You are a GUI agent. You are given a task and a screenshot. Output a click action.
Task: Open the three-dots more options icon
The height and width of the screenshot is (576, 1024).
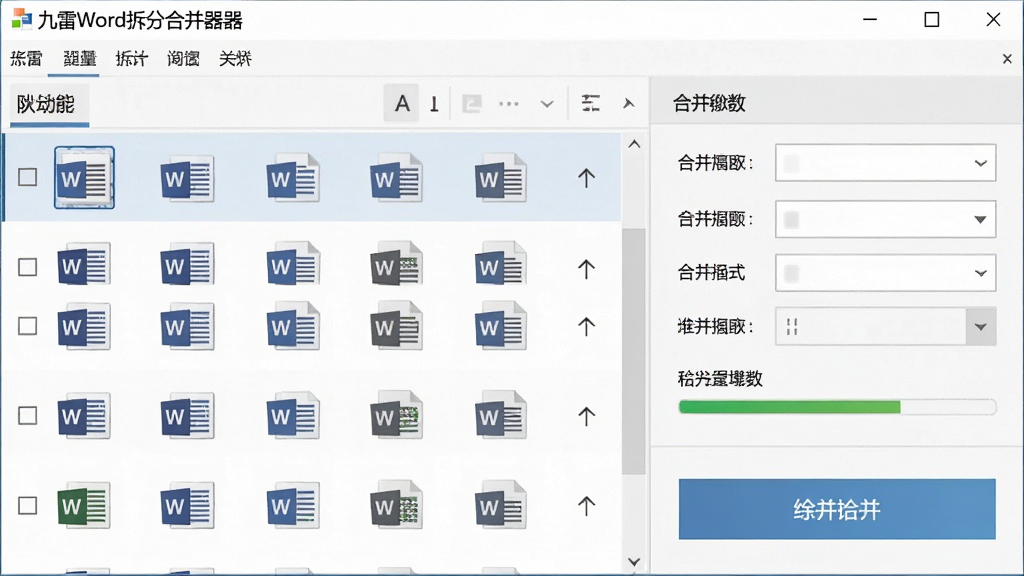[509, 103]
